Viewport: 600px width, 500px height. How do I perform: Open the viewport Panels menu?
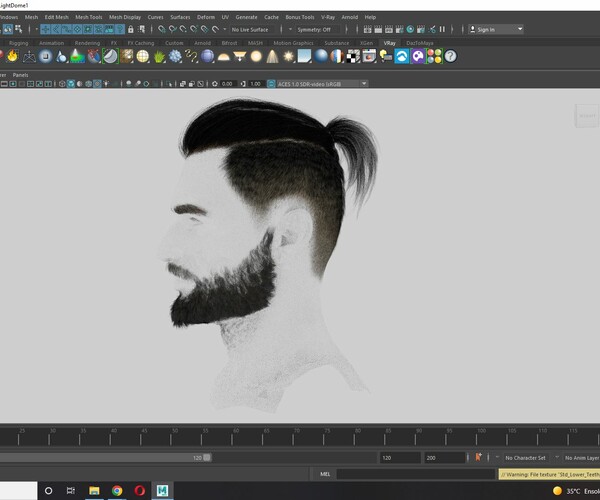(x=20, y=75)
